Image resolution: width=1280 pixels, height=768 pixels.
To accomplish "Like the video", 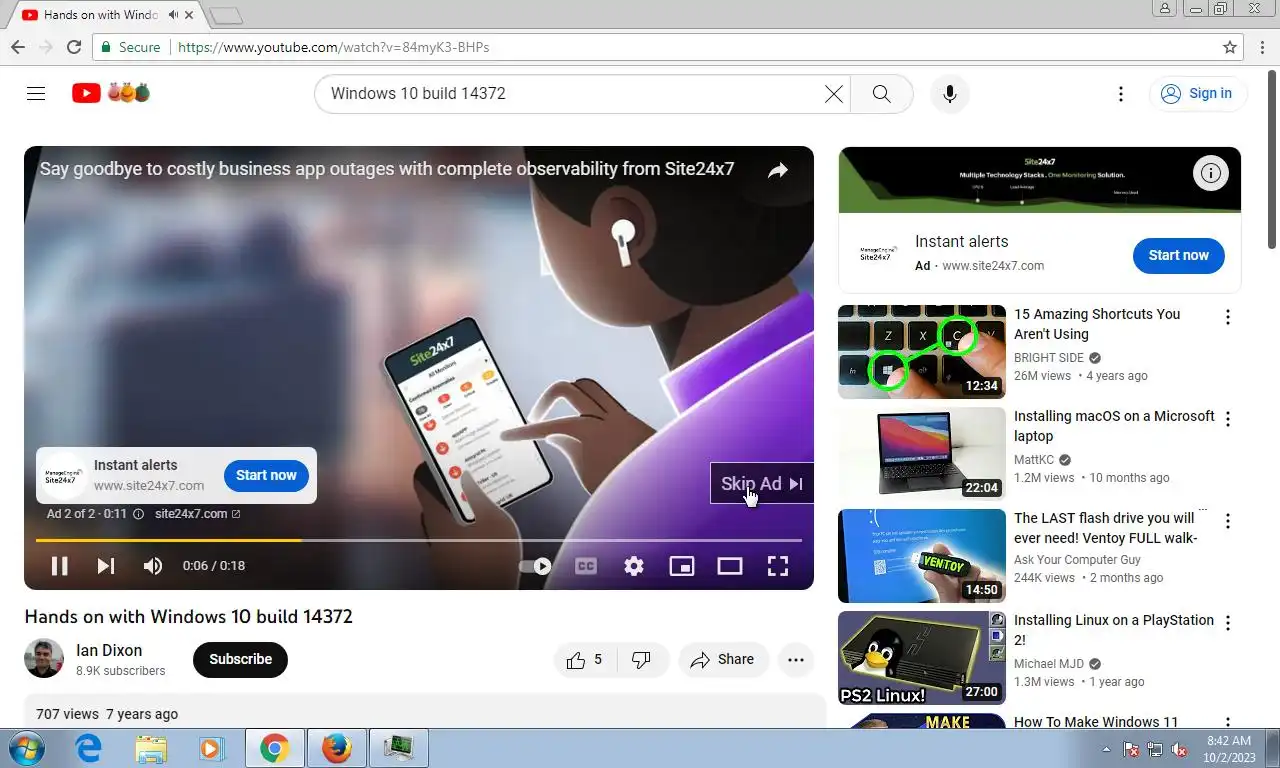I will (x=585, y=659).
